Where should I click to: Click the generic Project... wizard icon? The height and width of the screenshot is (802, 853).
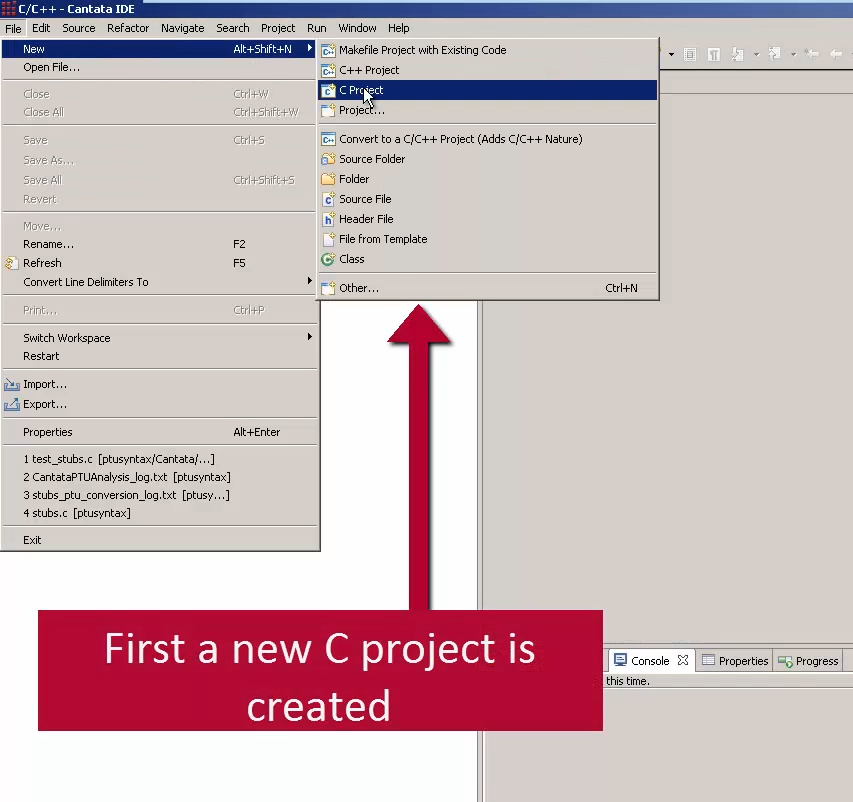tap(328, 110)
